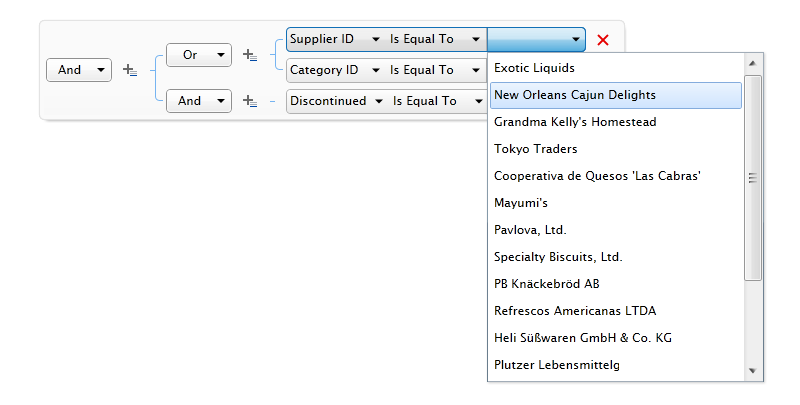Choose Mayumi's from supplier list
The image size is (800, 405).
pyautogui.click(x=616, y=203)
